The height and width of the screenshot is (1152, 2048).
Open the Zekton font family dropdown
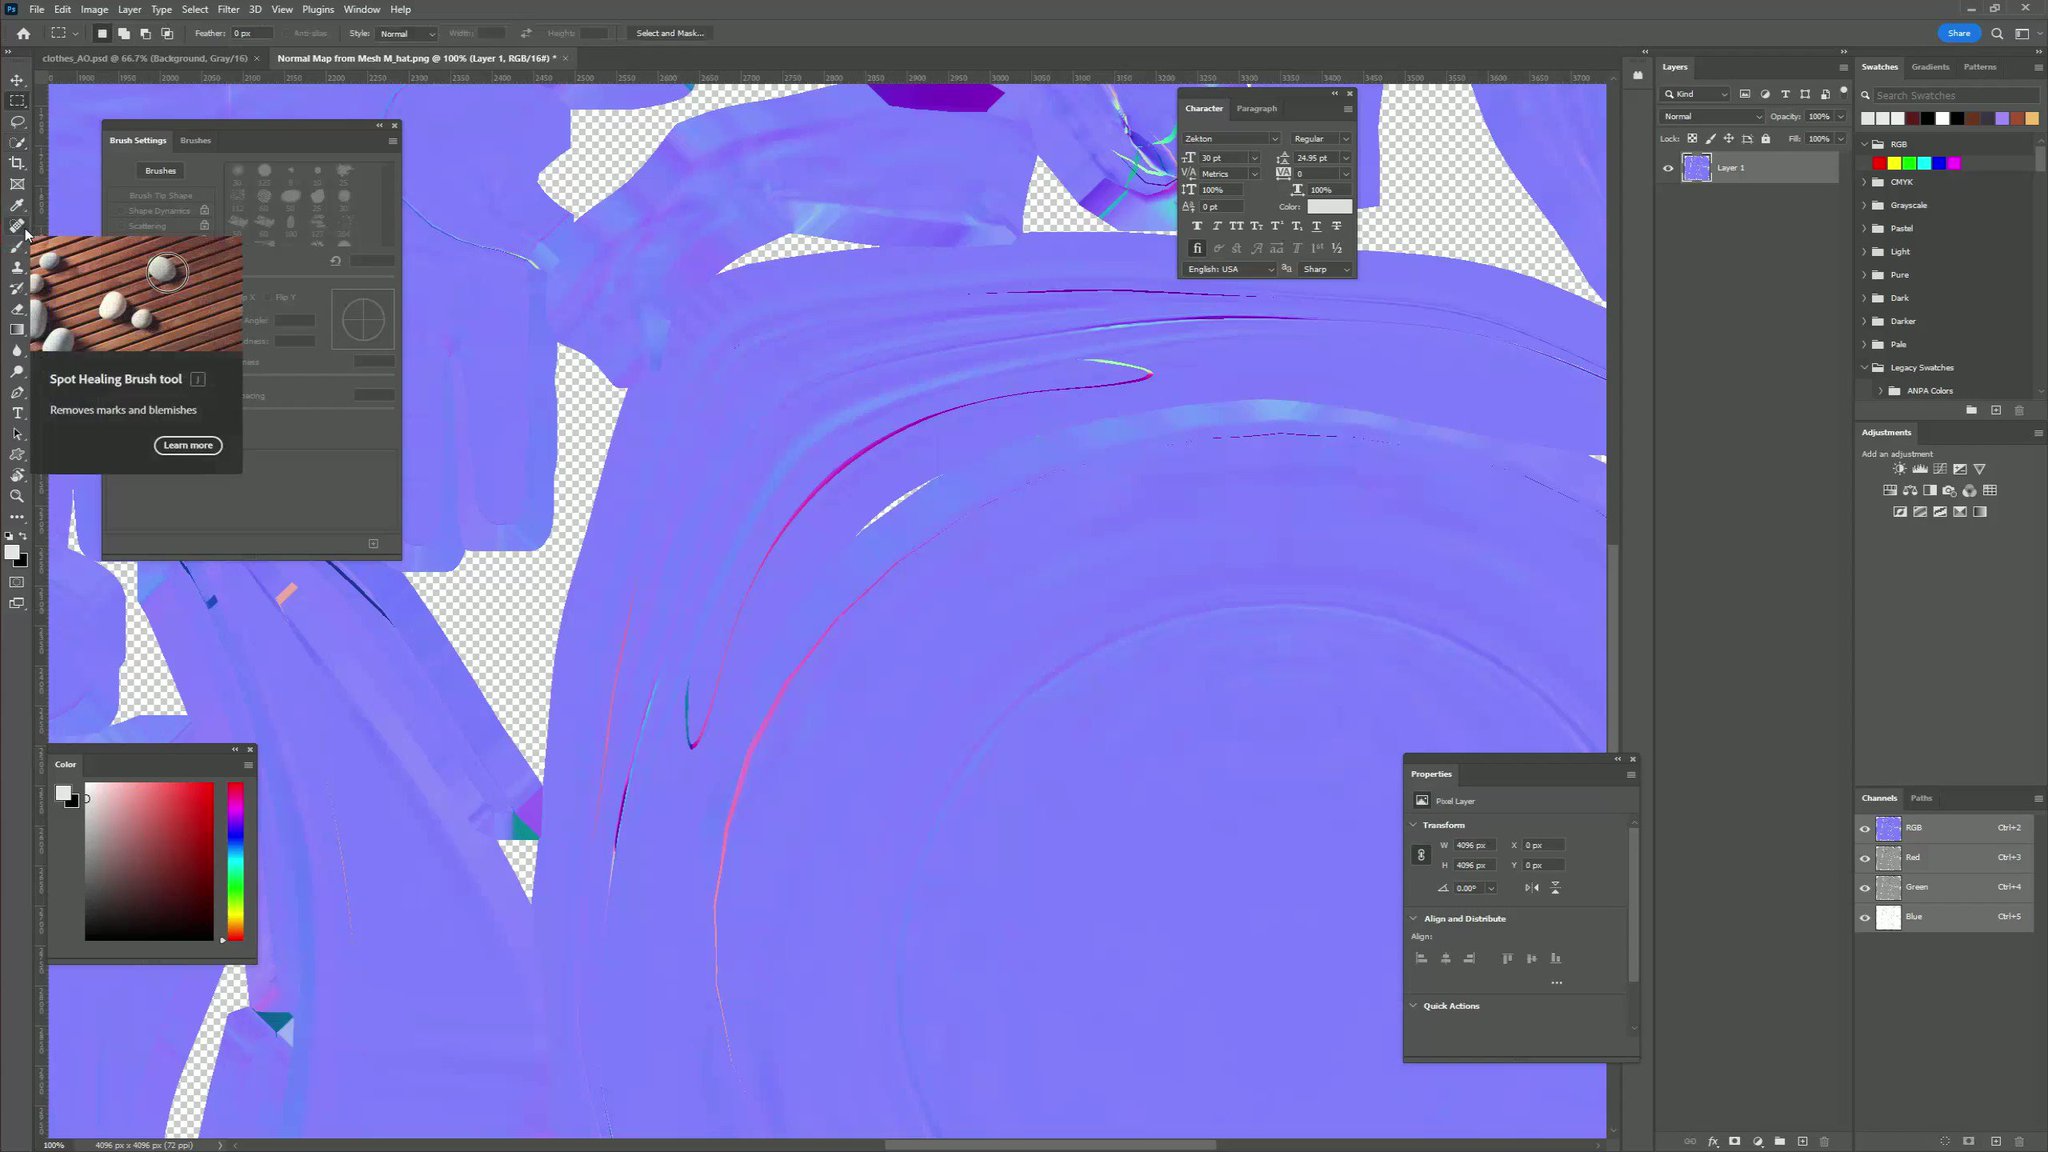1274,139
